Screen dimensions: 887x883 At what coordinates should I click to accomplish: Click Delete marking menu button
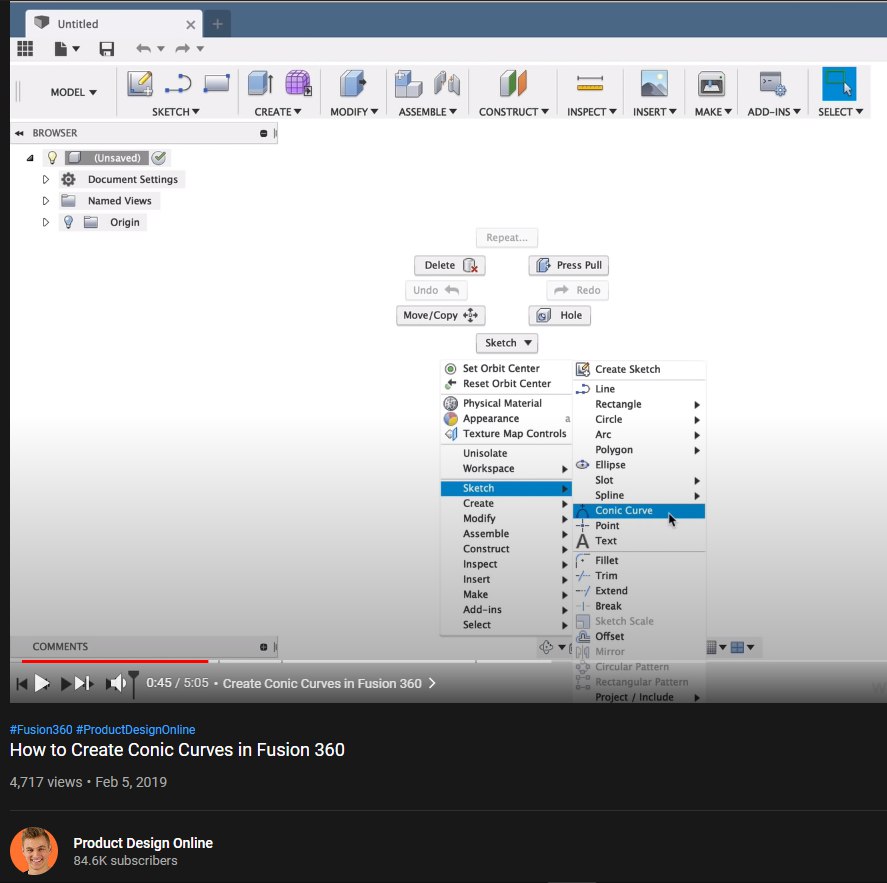pyautogui.click(x=450, y=265)
